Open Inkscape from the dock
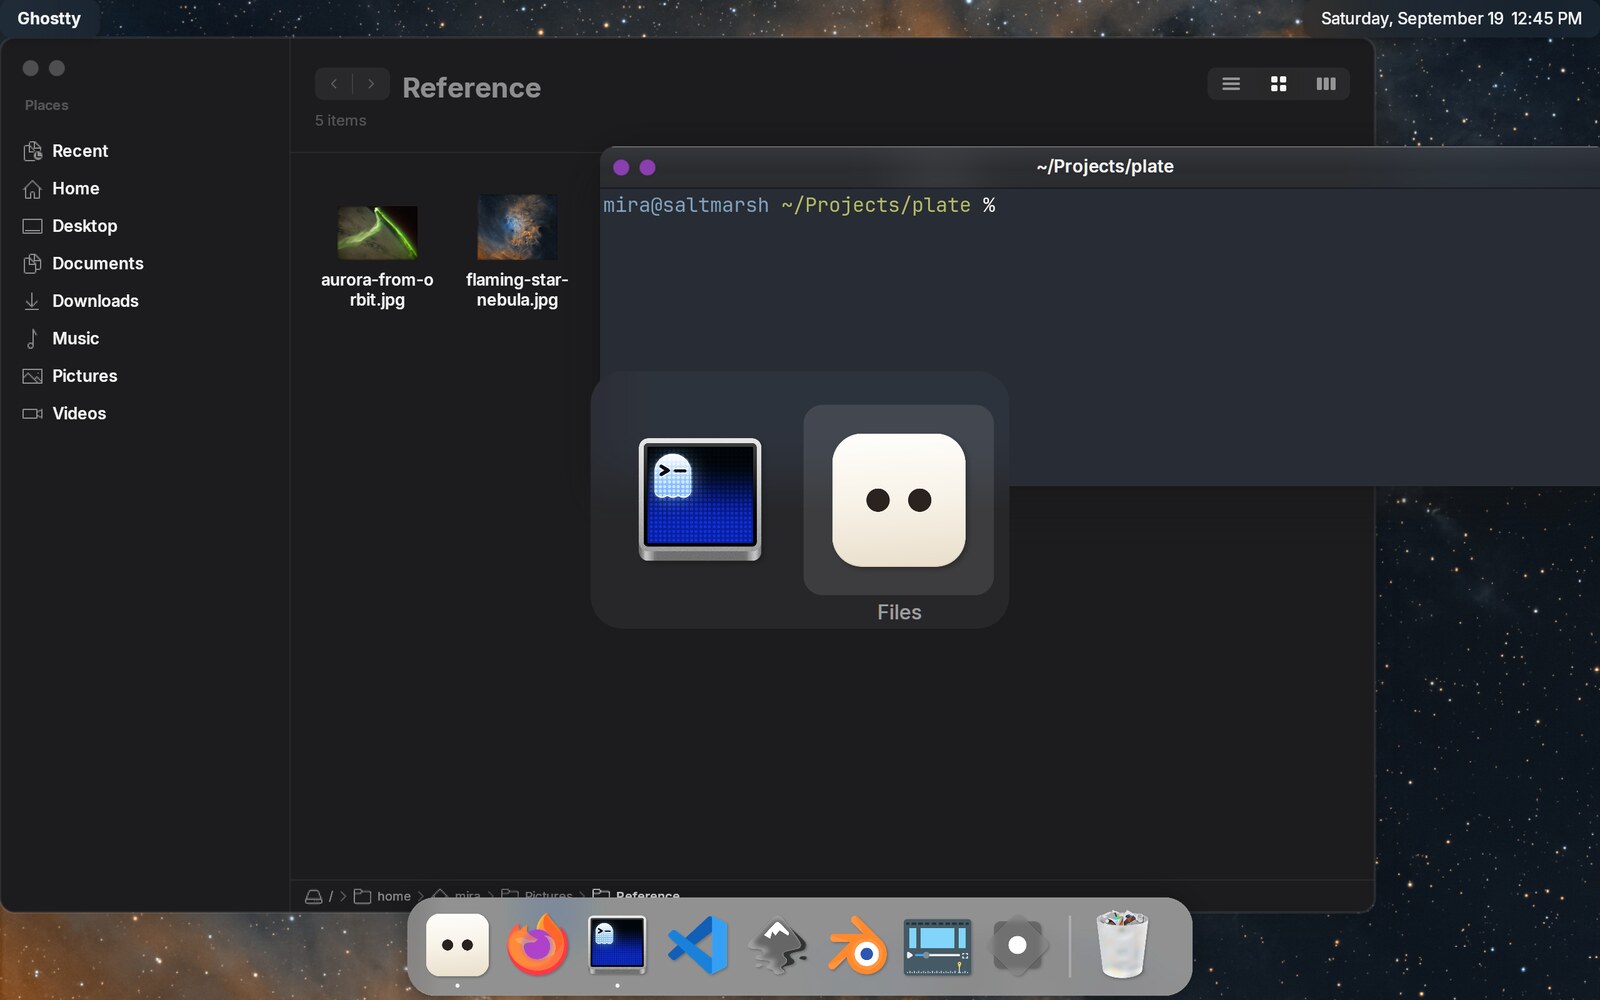 point(777,945)
